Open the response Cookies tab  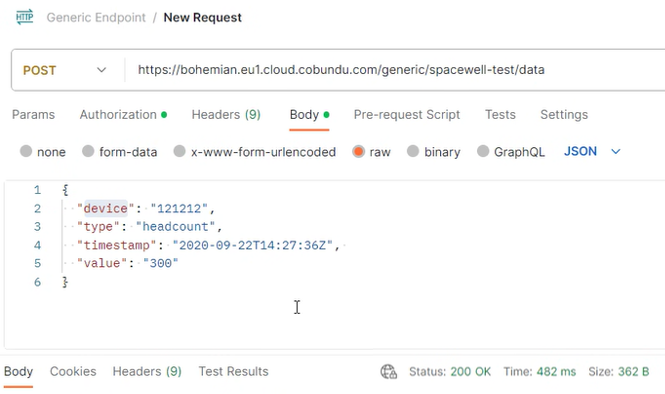[73, 372]
